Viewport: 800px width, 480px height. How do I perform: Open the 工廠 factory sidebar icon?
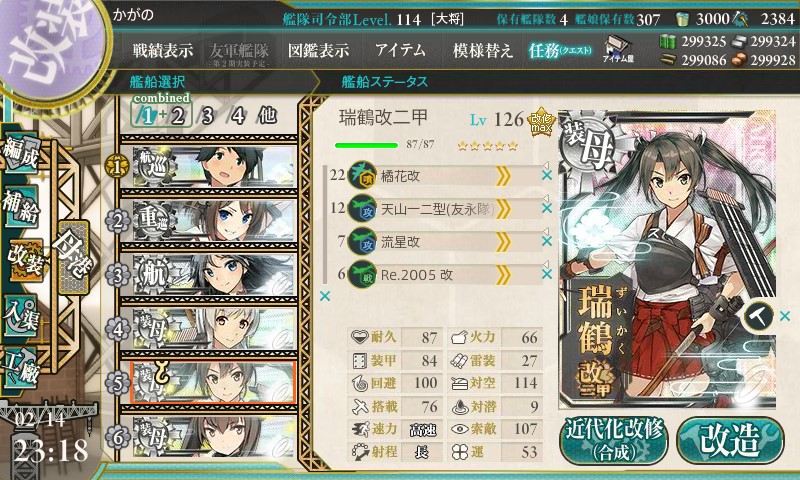20,366
